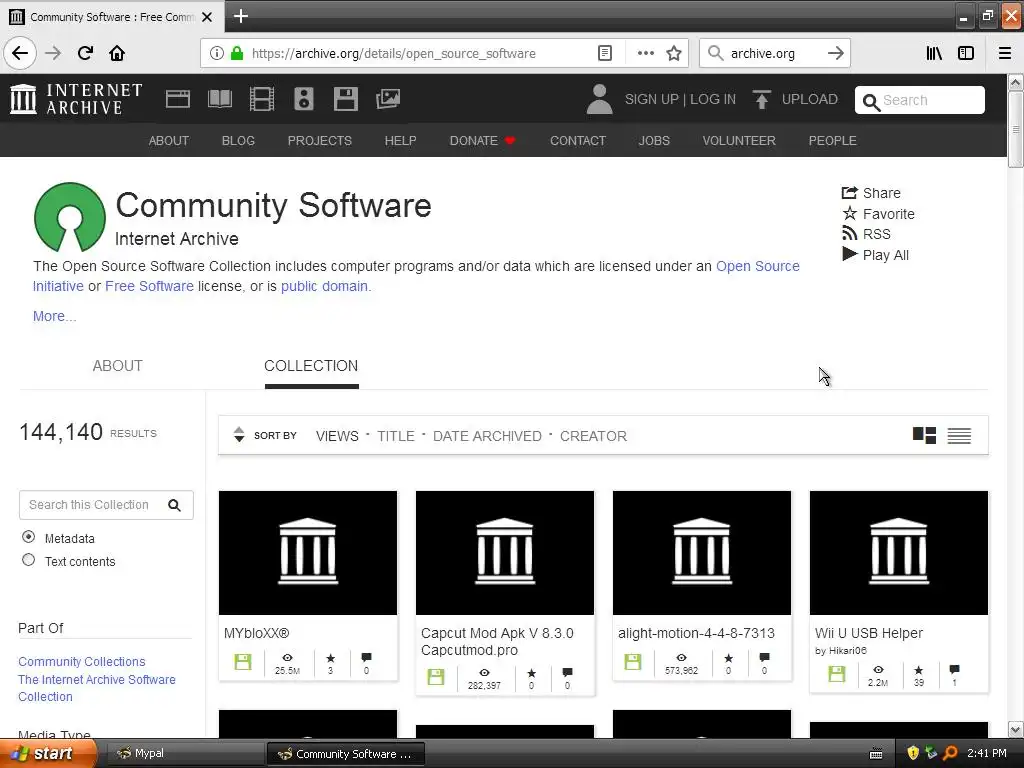Open the browser hamburger menu

pyautogui.click(x=1004, y=53)
